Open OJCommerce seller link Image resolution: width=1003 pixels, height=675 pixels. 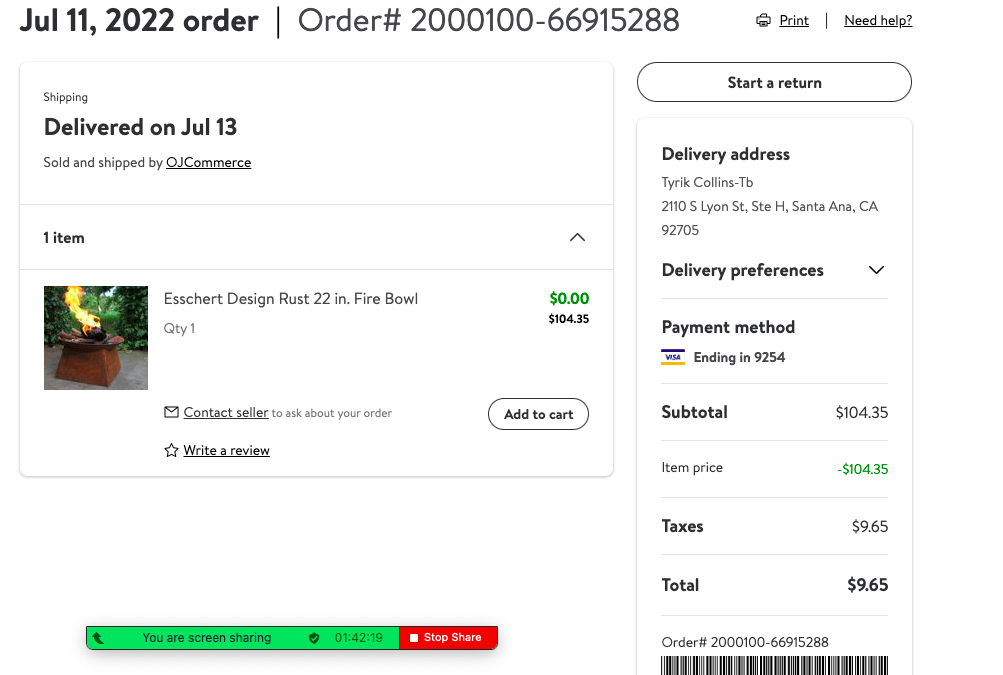pyautogui.click(x=209, y=163)
